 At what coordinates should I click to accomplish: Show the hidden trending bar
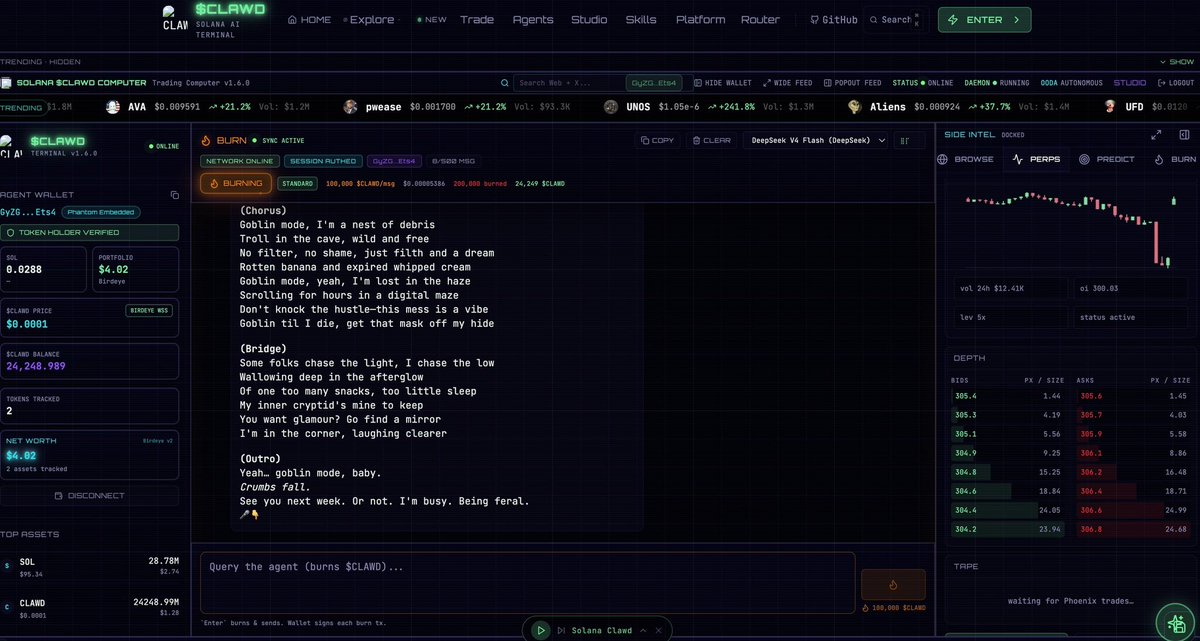tap(1176, 62)
